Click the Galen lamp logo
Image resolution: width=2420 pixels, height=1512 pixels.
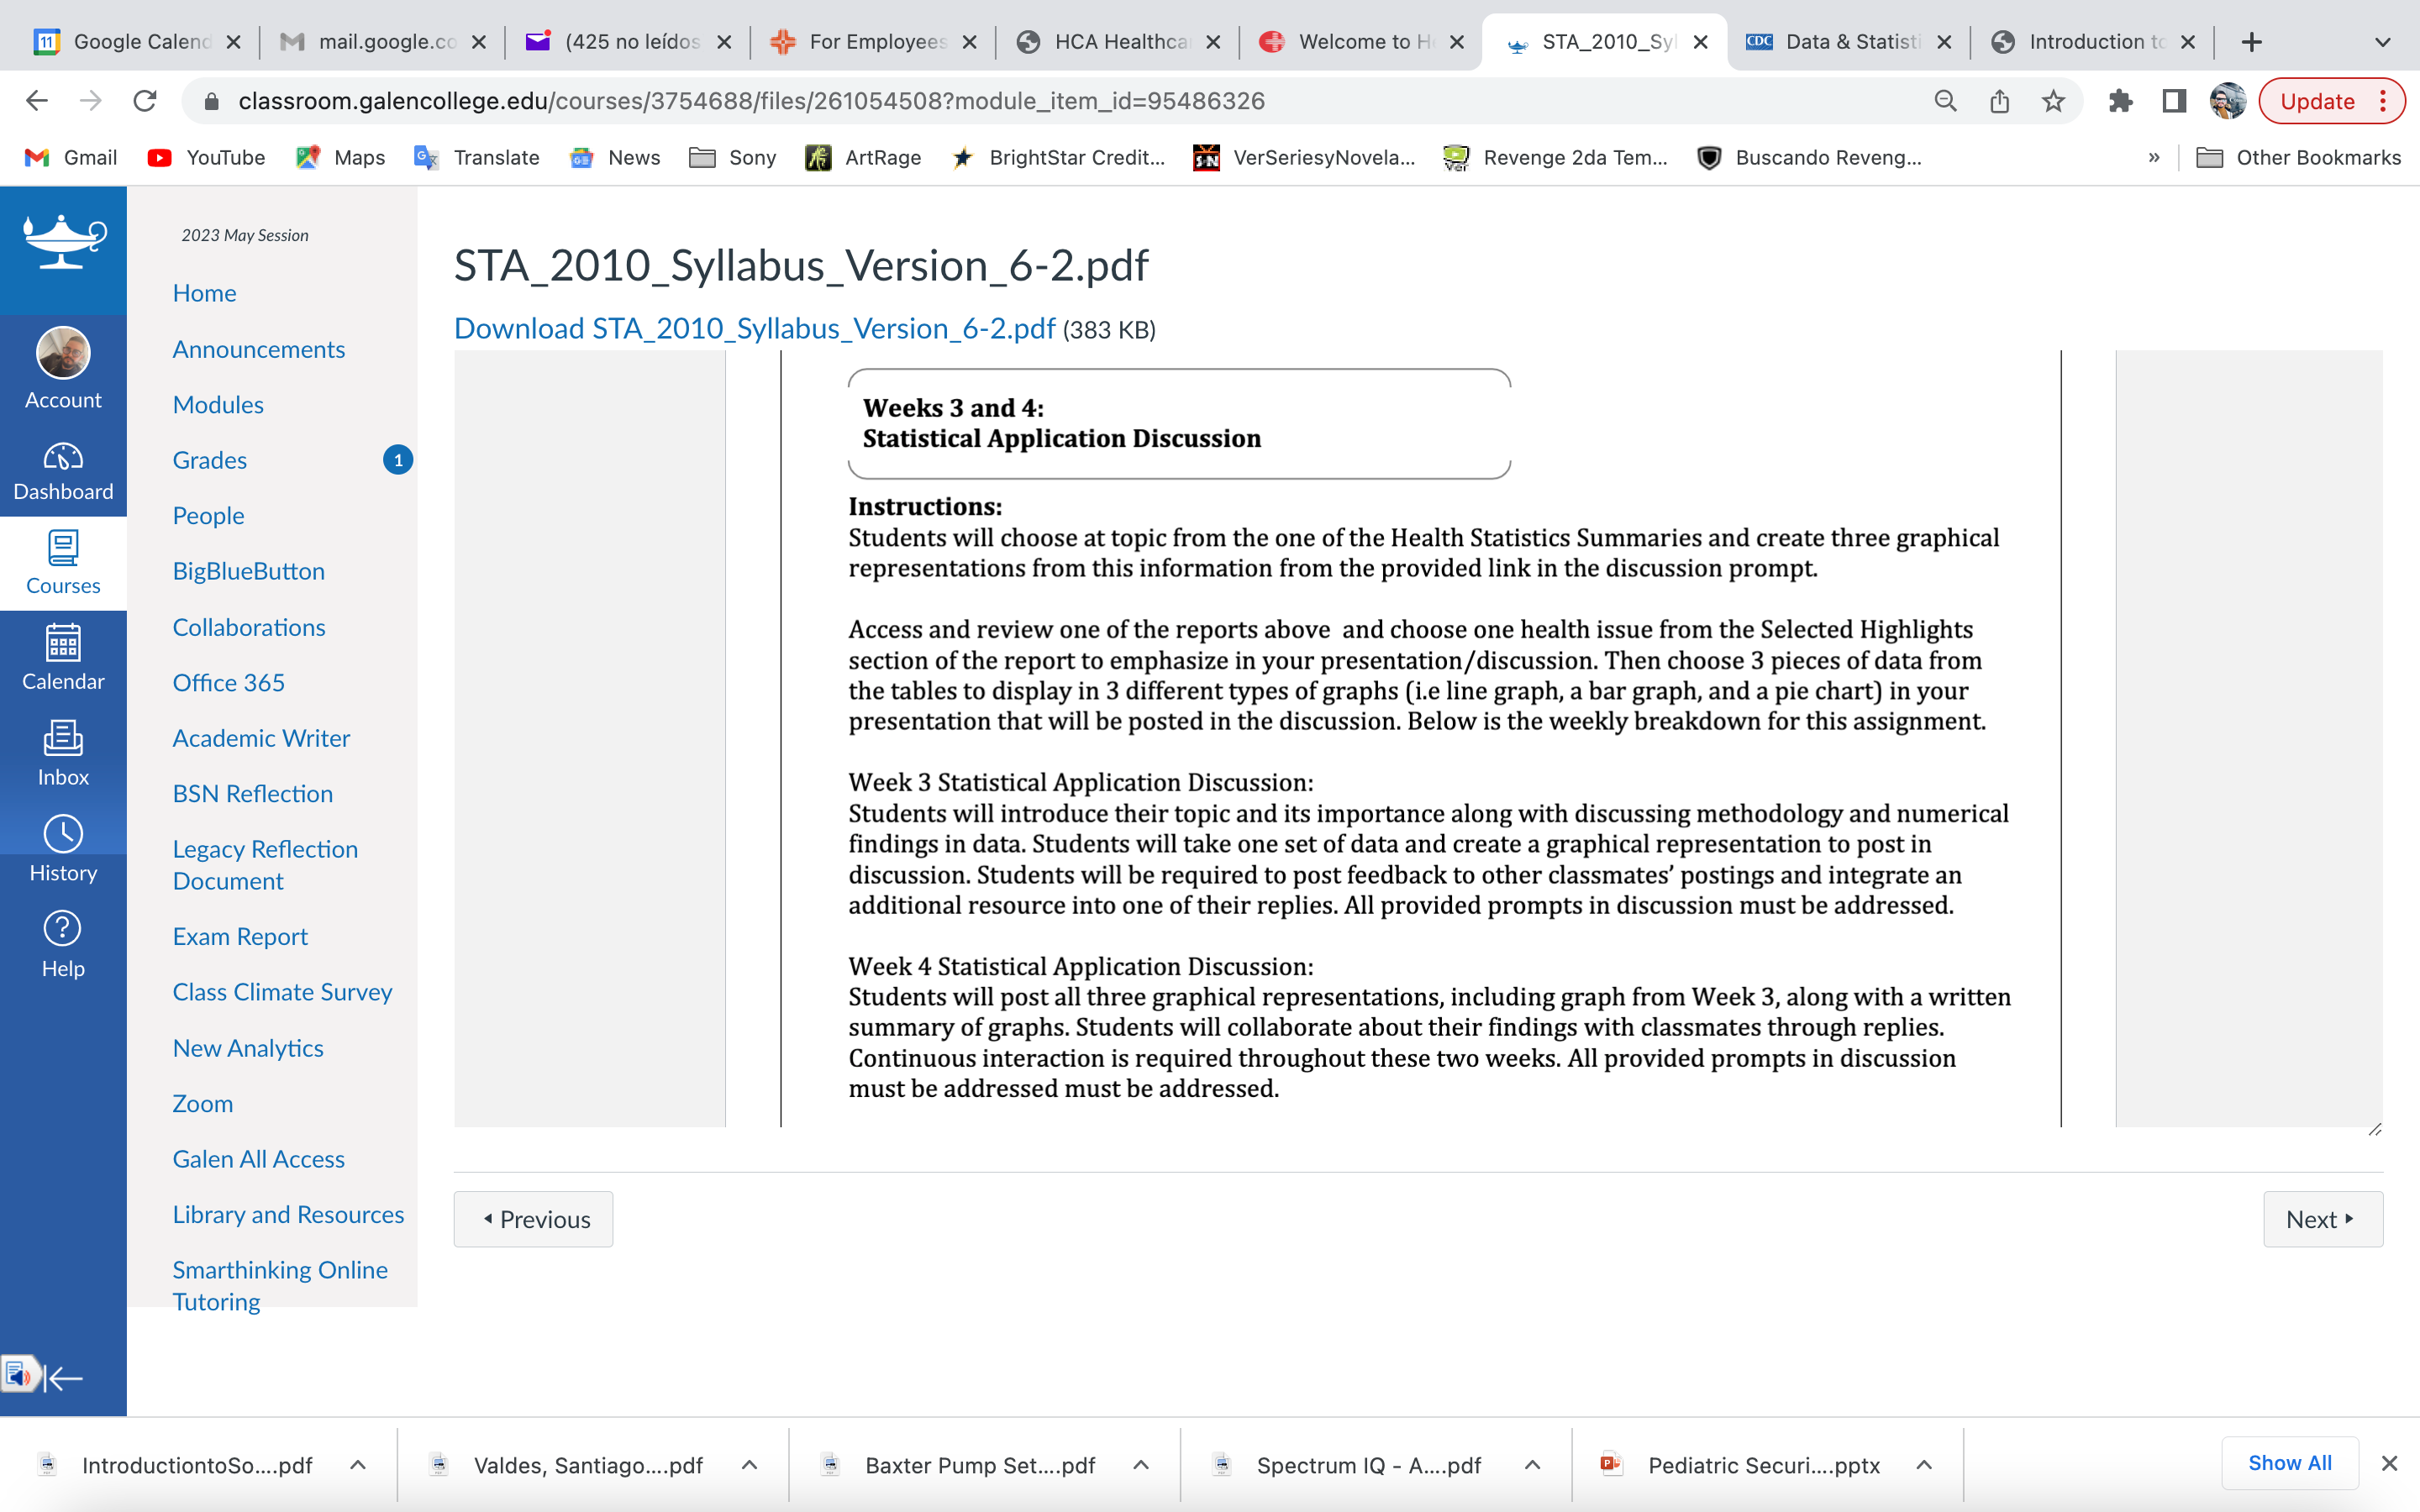63,242
